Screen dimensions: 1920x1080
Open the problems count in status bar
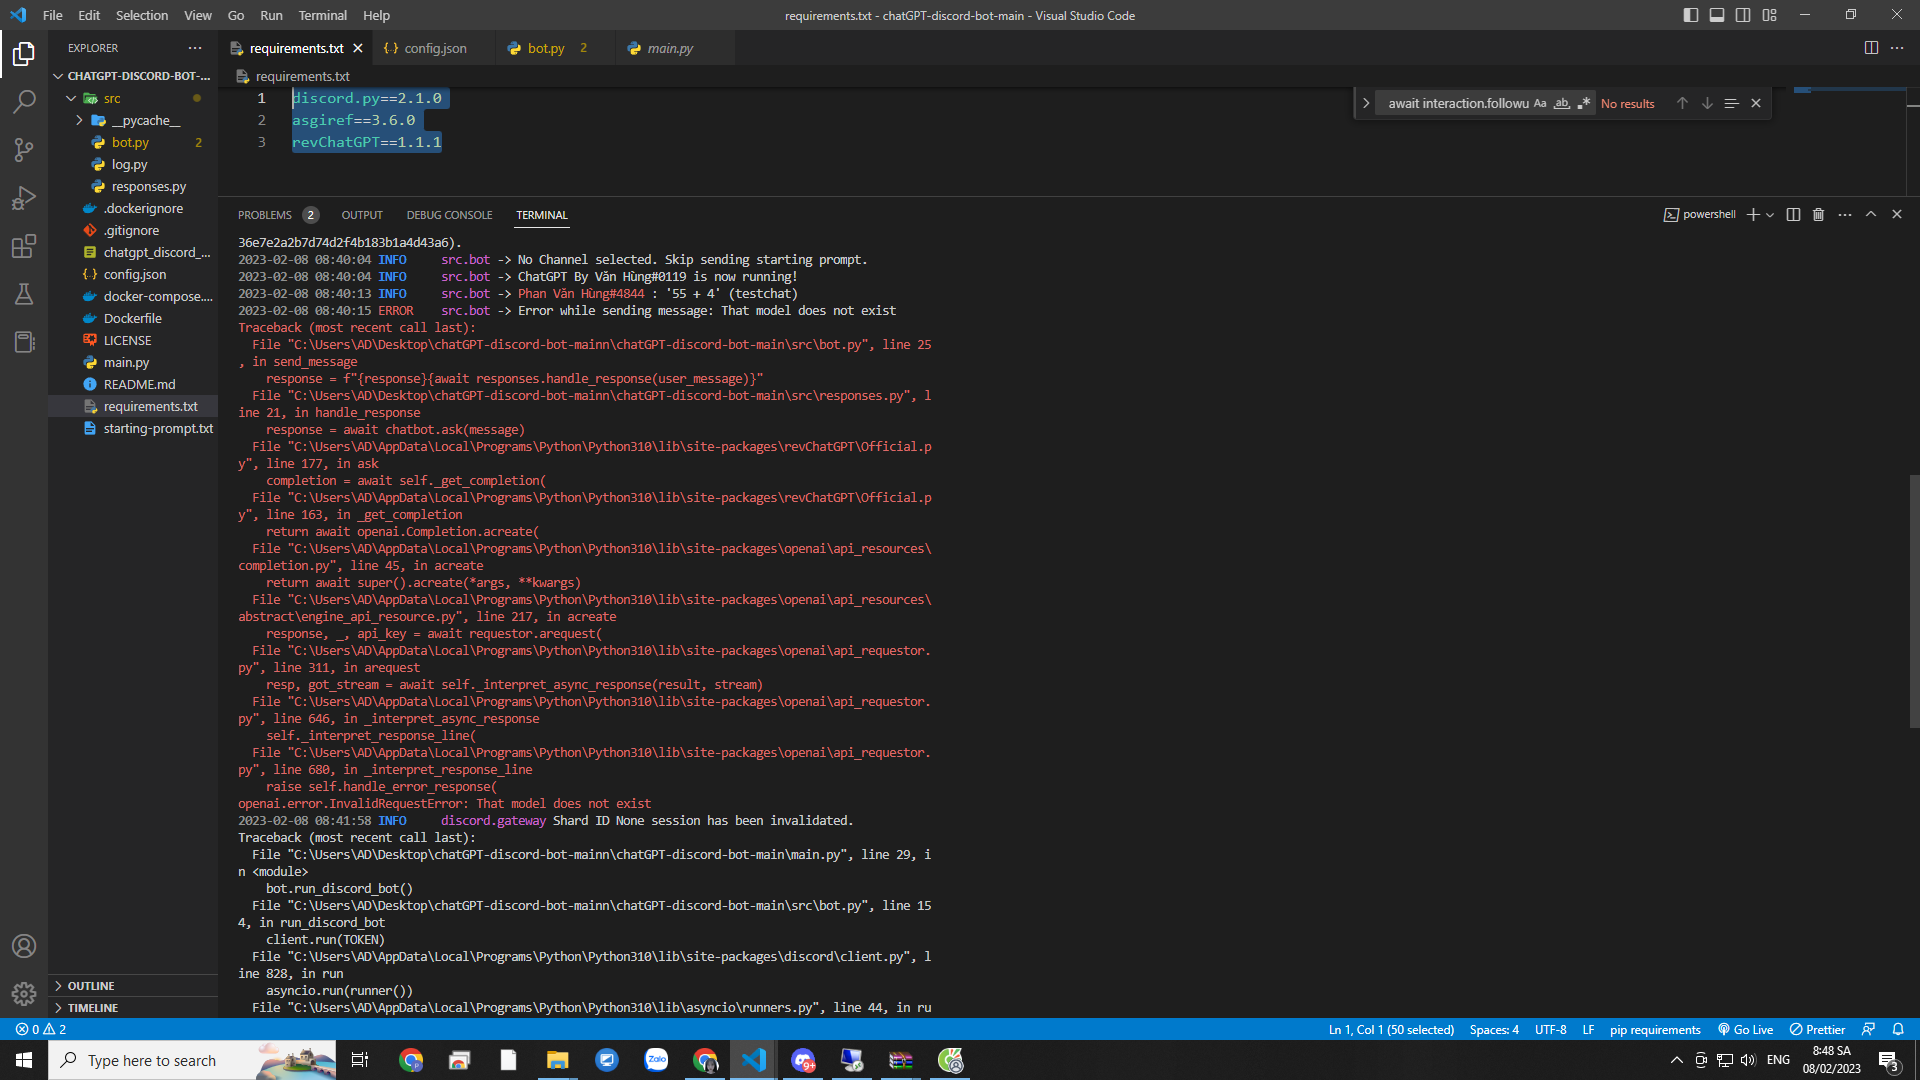(x=41, y=1029)
